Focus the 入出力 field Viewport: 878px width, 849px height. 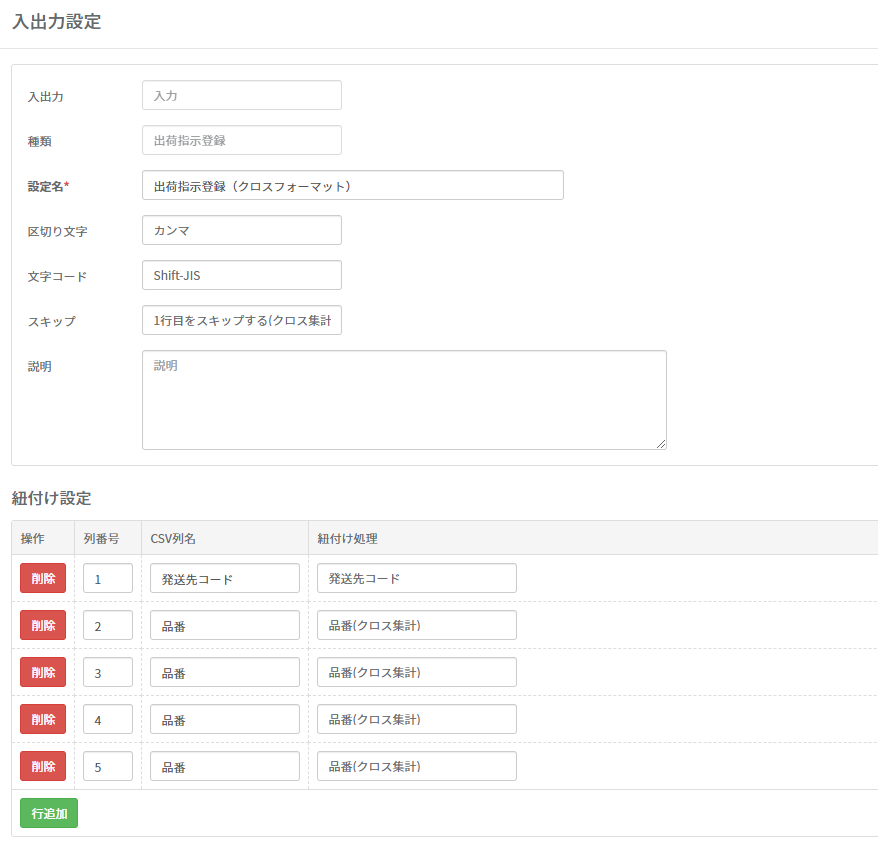coord(241,95)
